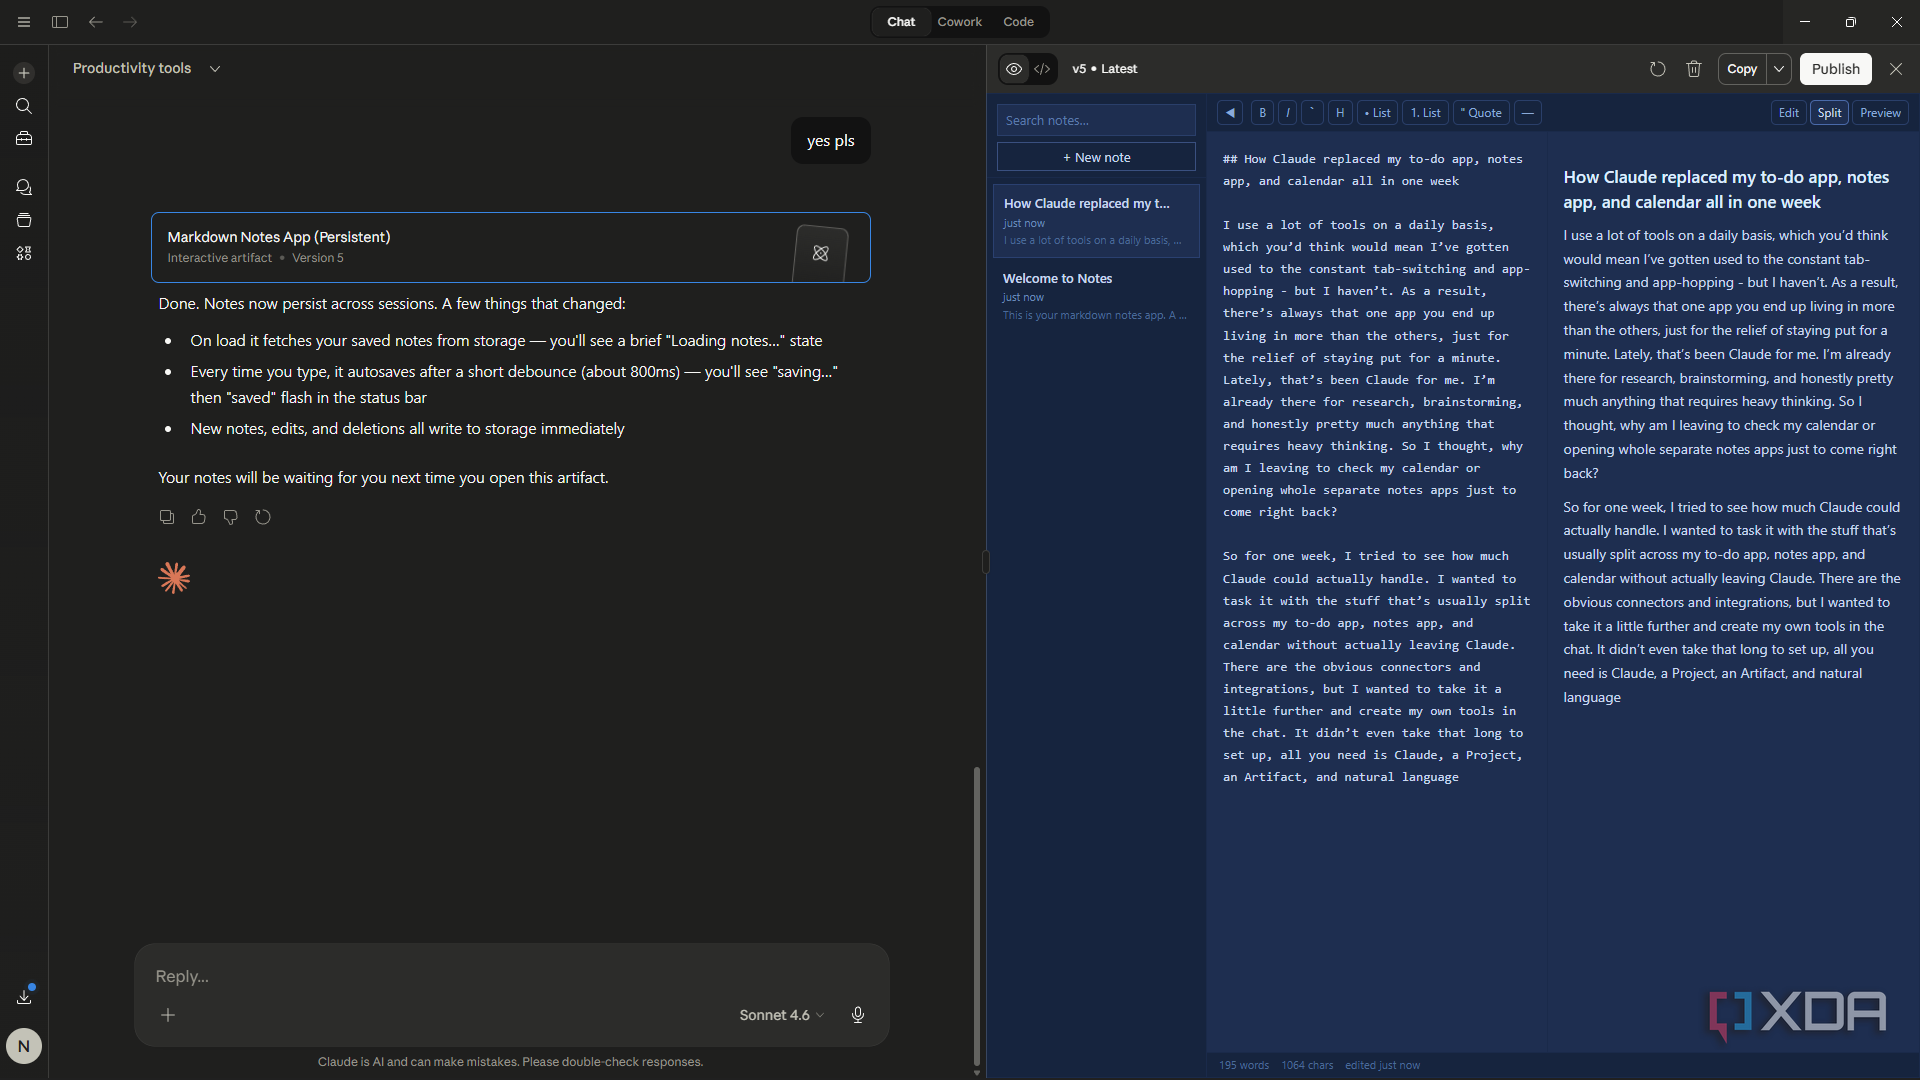Expand the Productivity tools dropdown
This screenshot has width=1920, height=1080.
[215, 69]
